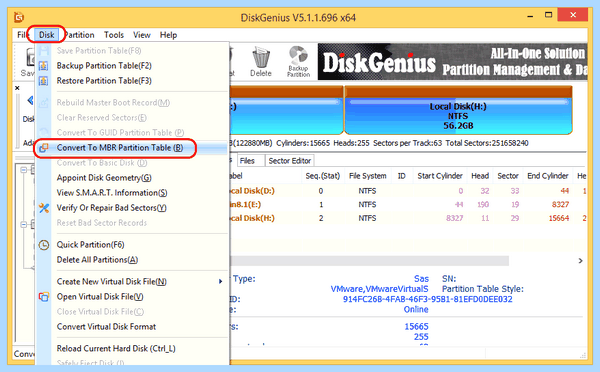Click the File System column header
600x372 pixels.
click(x=367, y=176)
